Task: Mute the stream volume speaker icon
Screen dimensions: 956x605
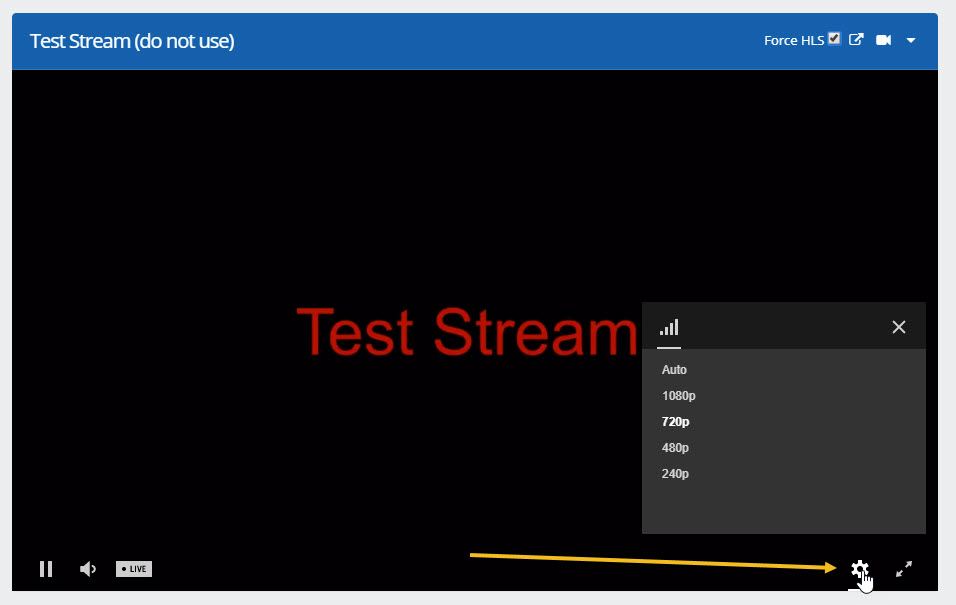Action: tap(88, 569)
